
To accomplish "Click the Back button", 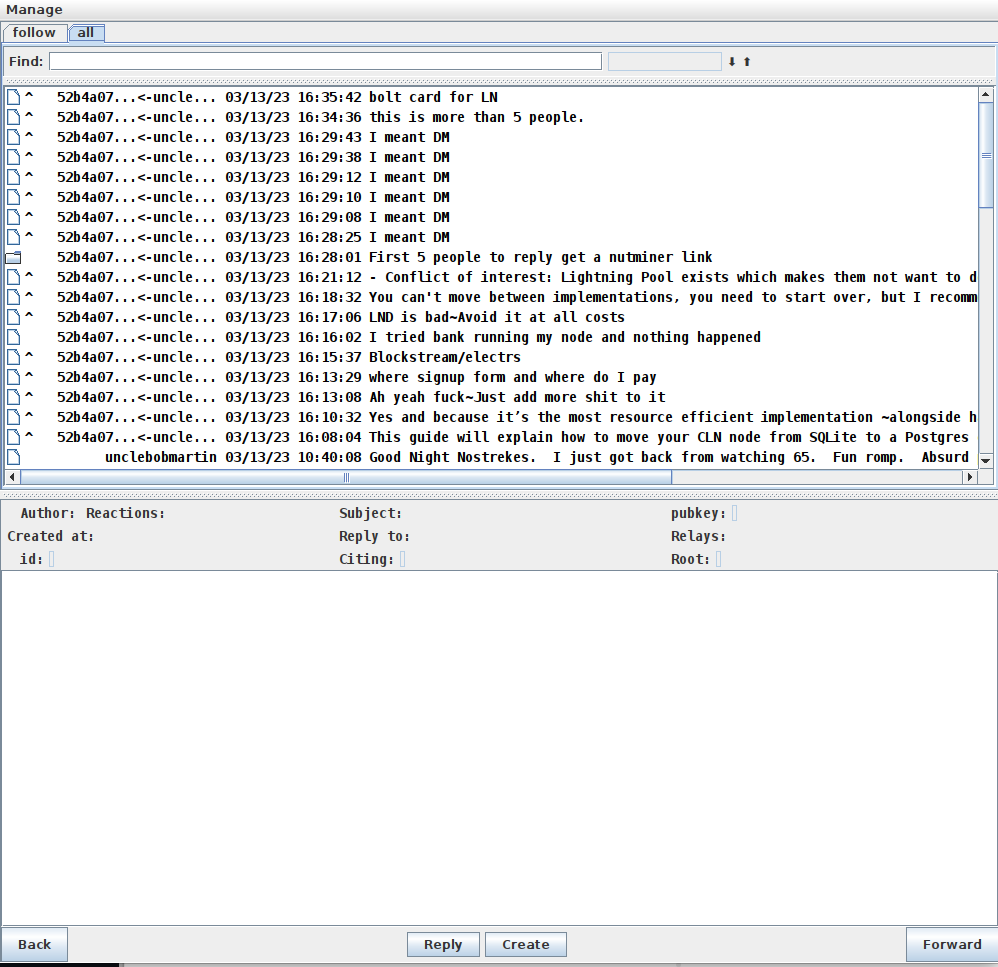I will click(x=34, y=944).
